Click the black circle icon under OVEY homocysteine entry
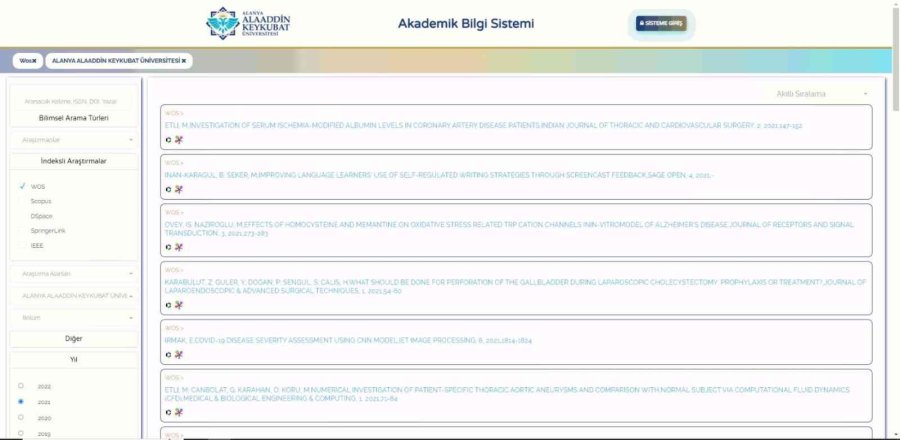Viewport: 900px width, 440px height. coord(168,246)
